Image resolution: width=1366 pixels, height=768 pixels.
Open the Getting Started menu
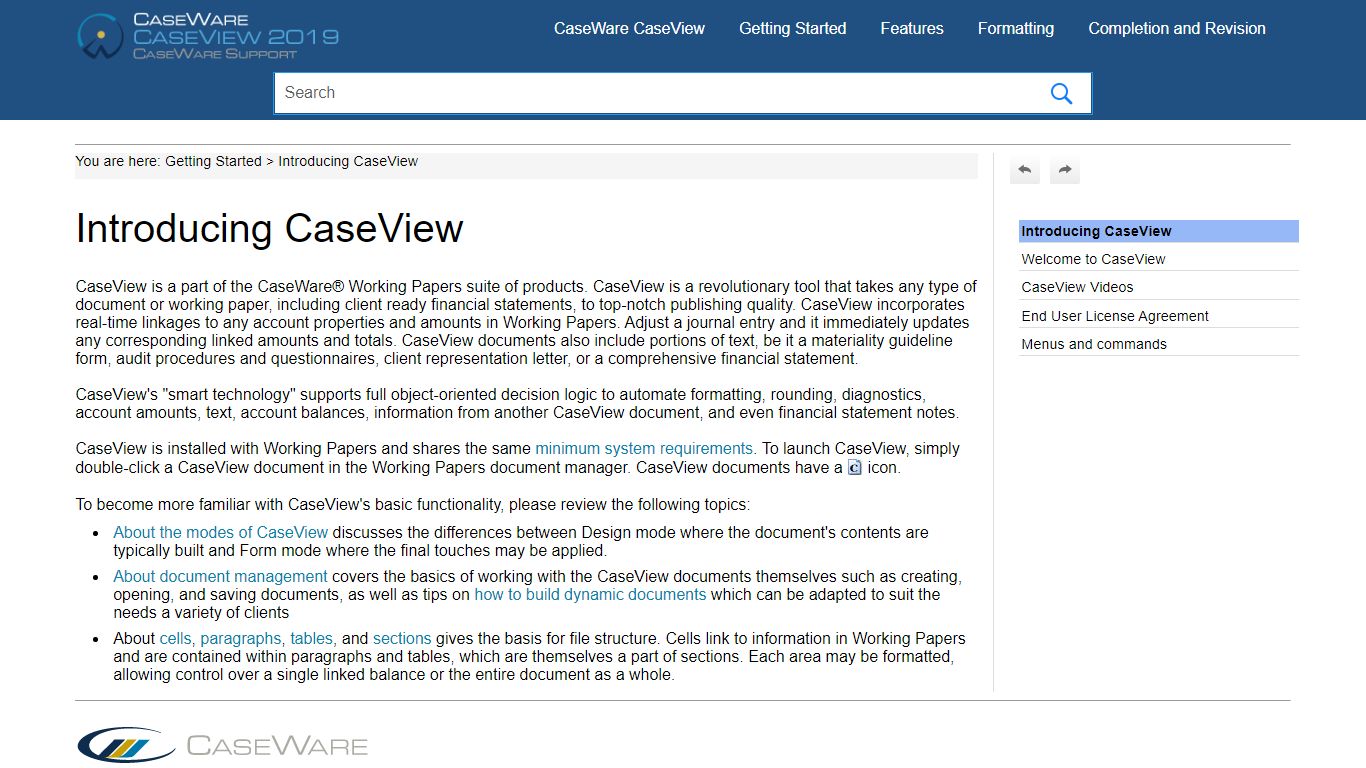point(792,28)
